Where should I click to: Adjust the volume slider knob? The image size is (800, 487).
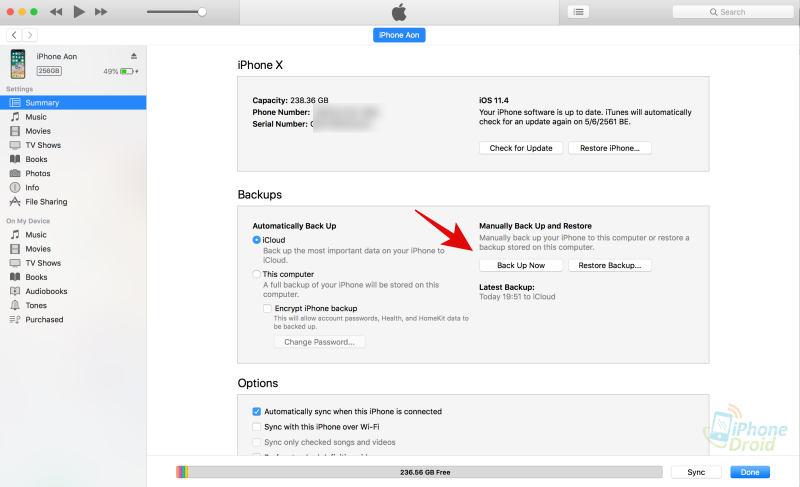coord(202,12)
